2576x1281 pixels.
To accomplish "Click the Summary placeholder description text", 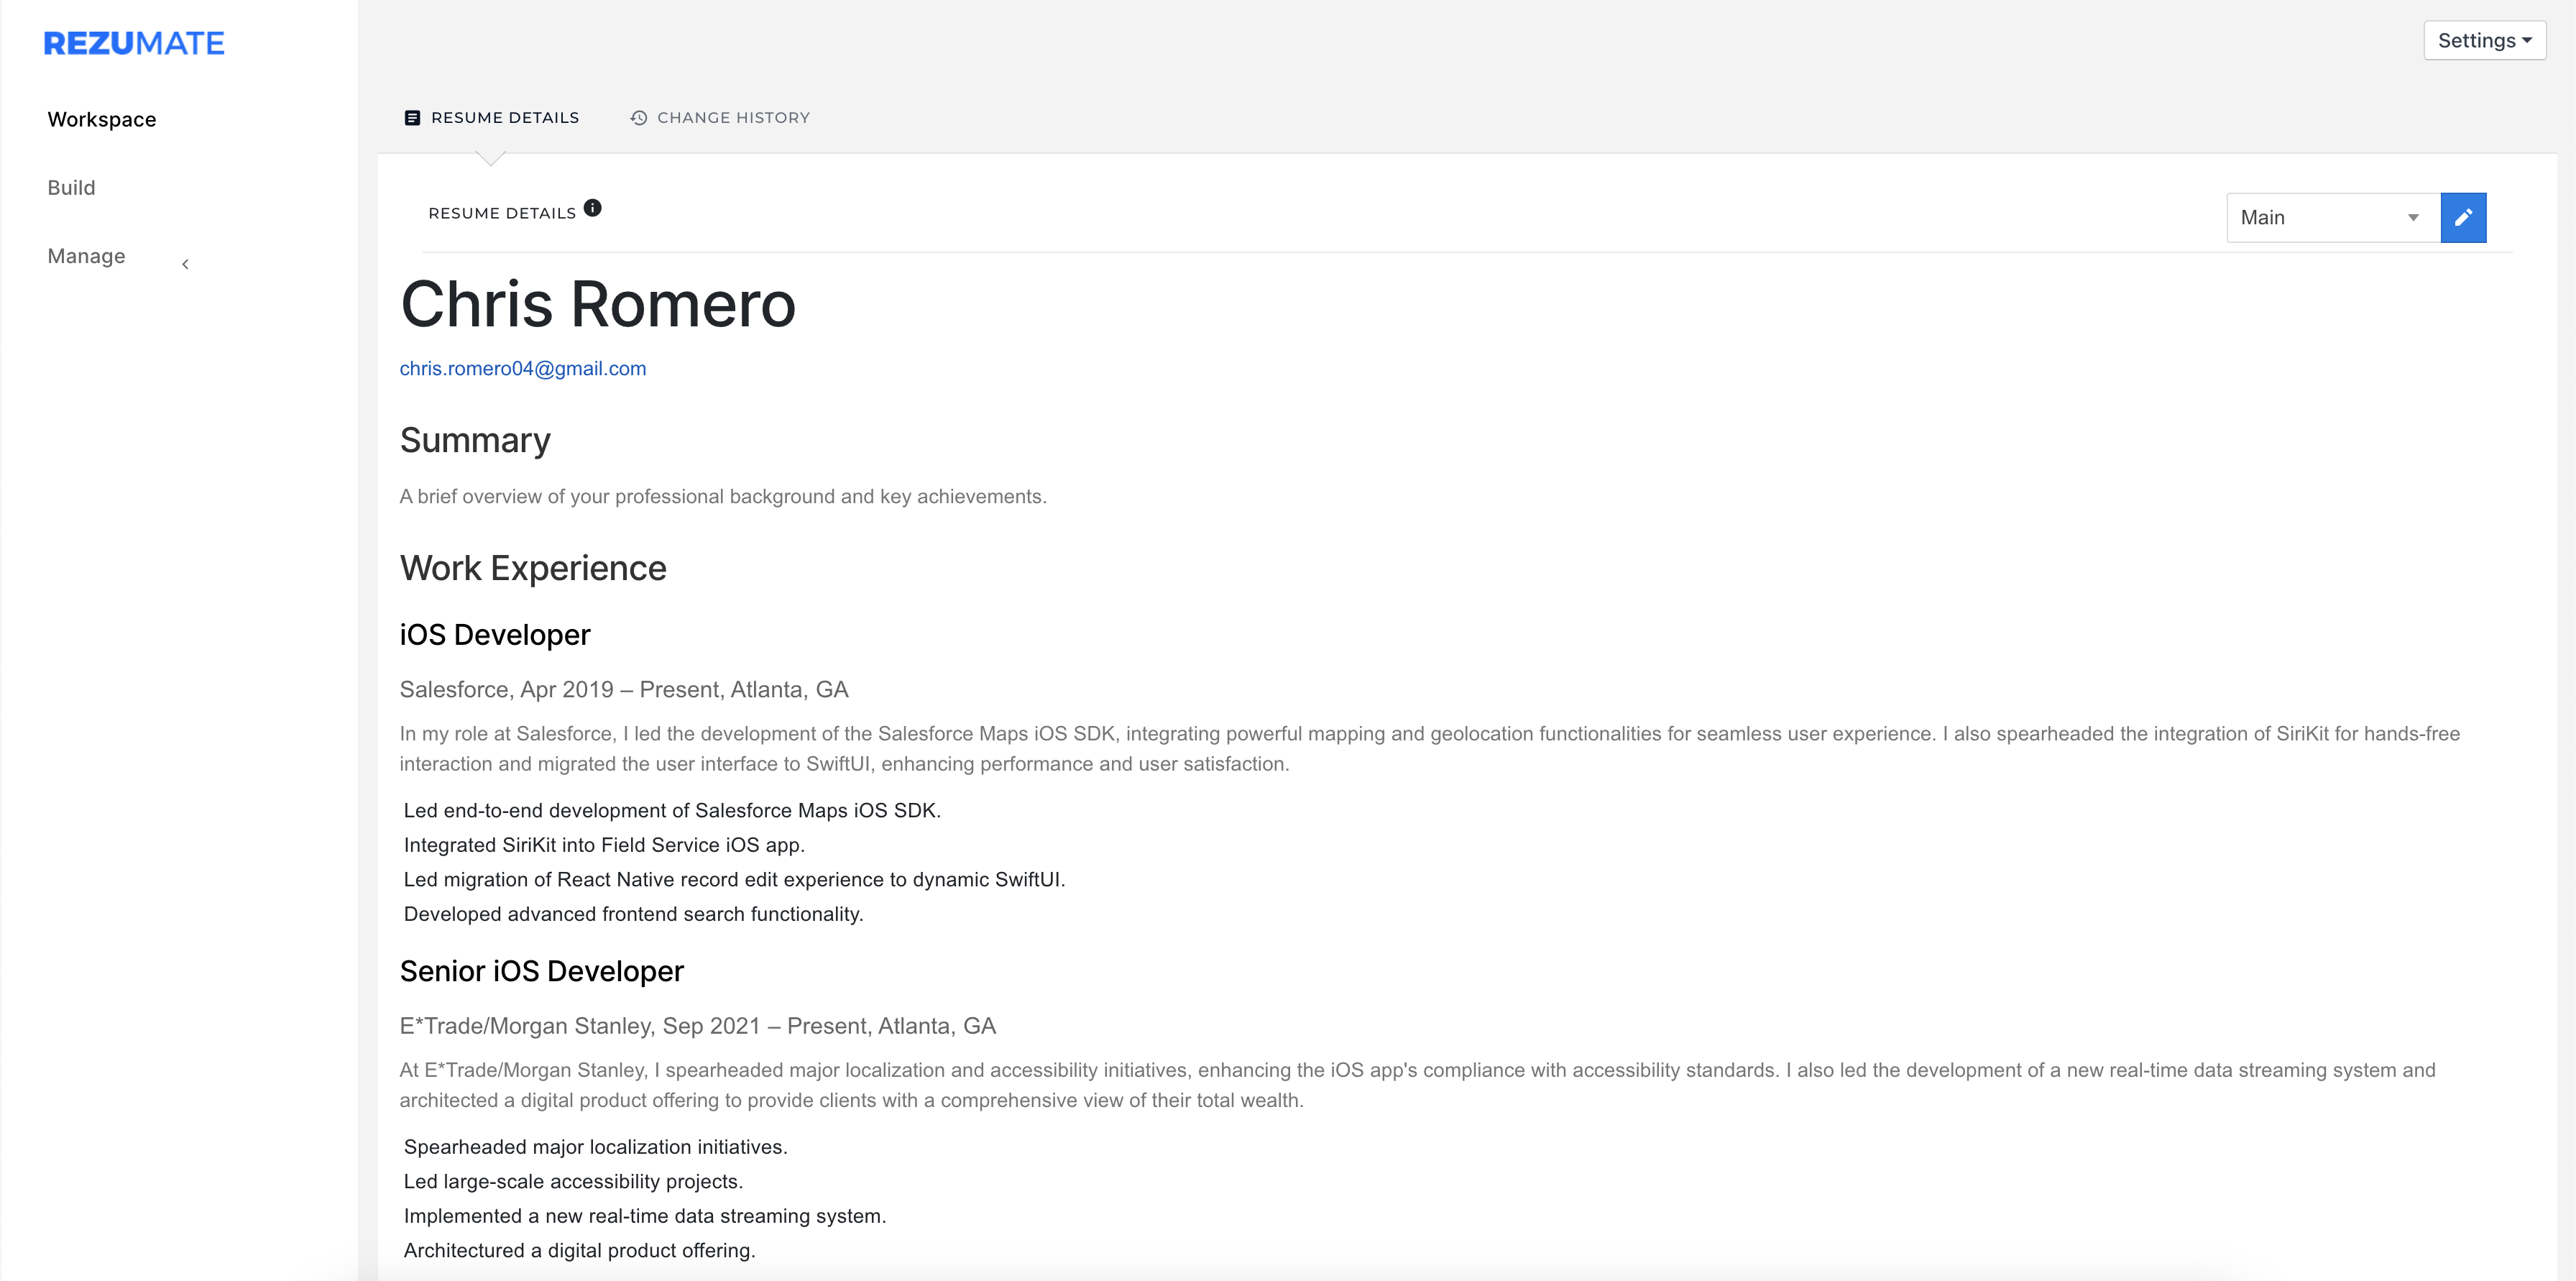I will 723,497.
